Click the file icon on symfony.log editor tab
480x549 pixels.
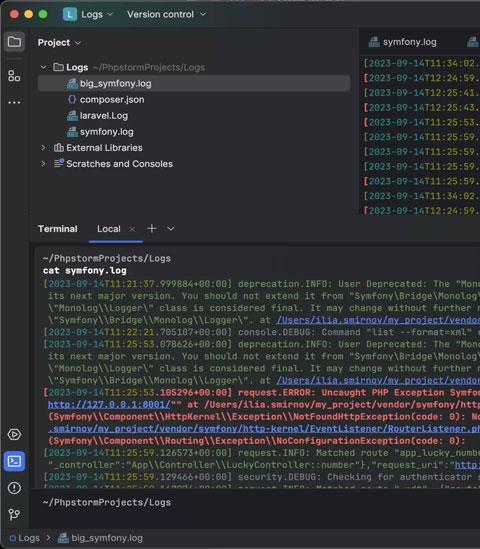tap(374, 42)
